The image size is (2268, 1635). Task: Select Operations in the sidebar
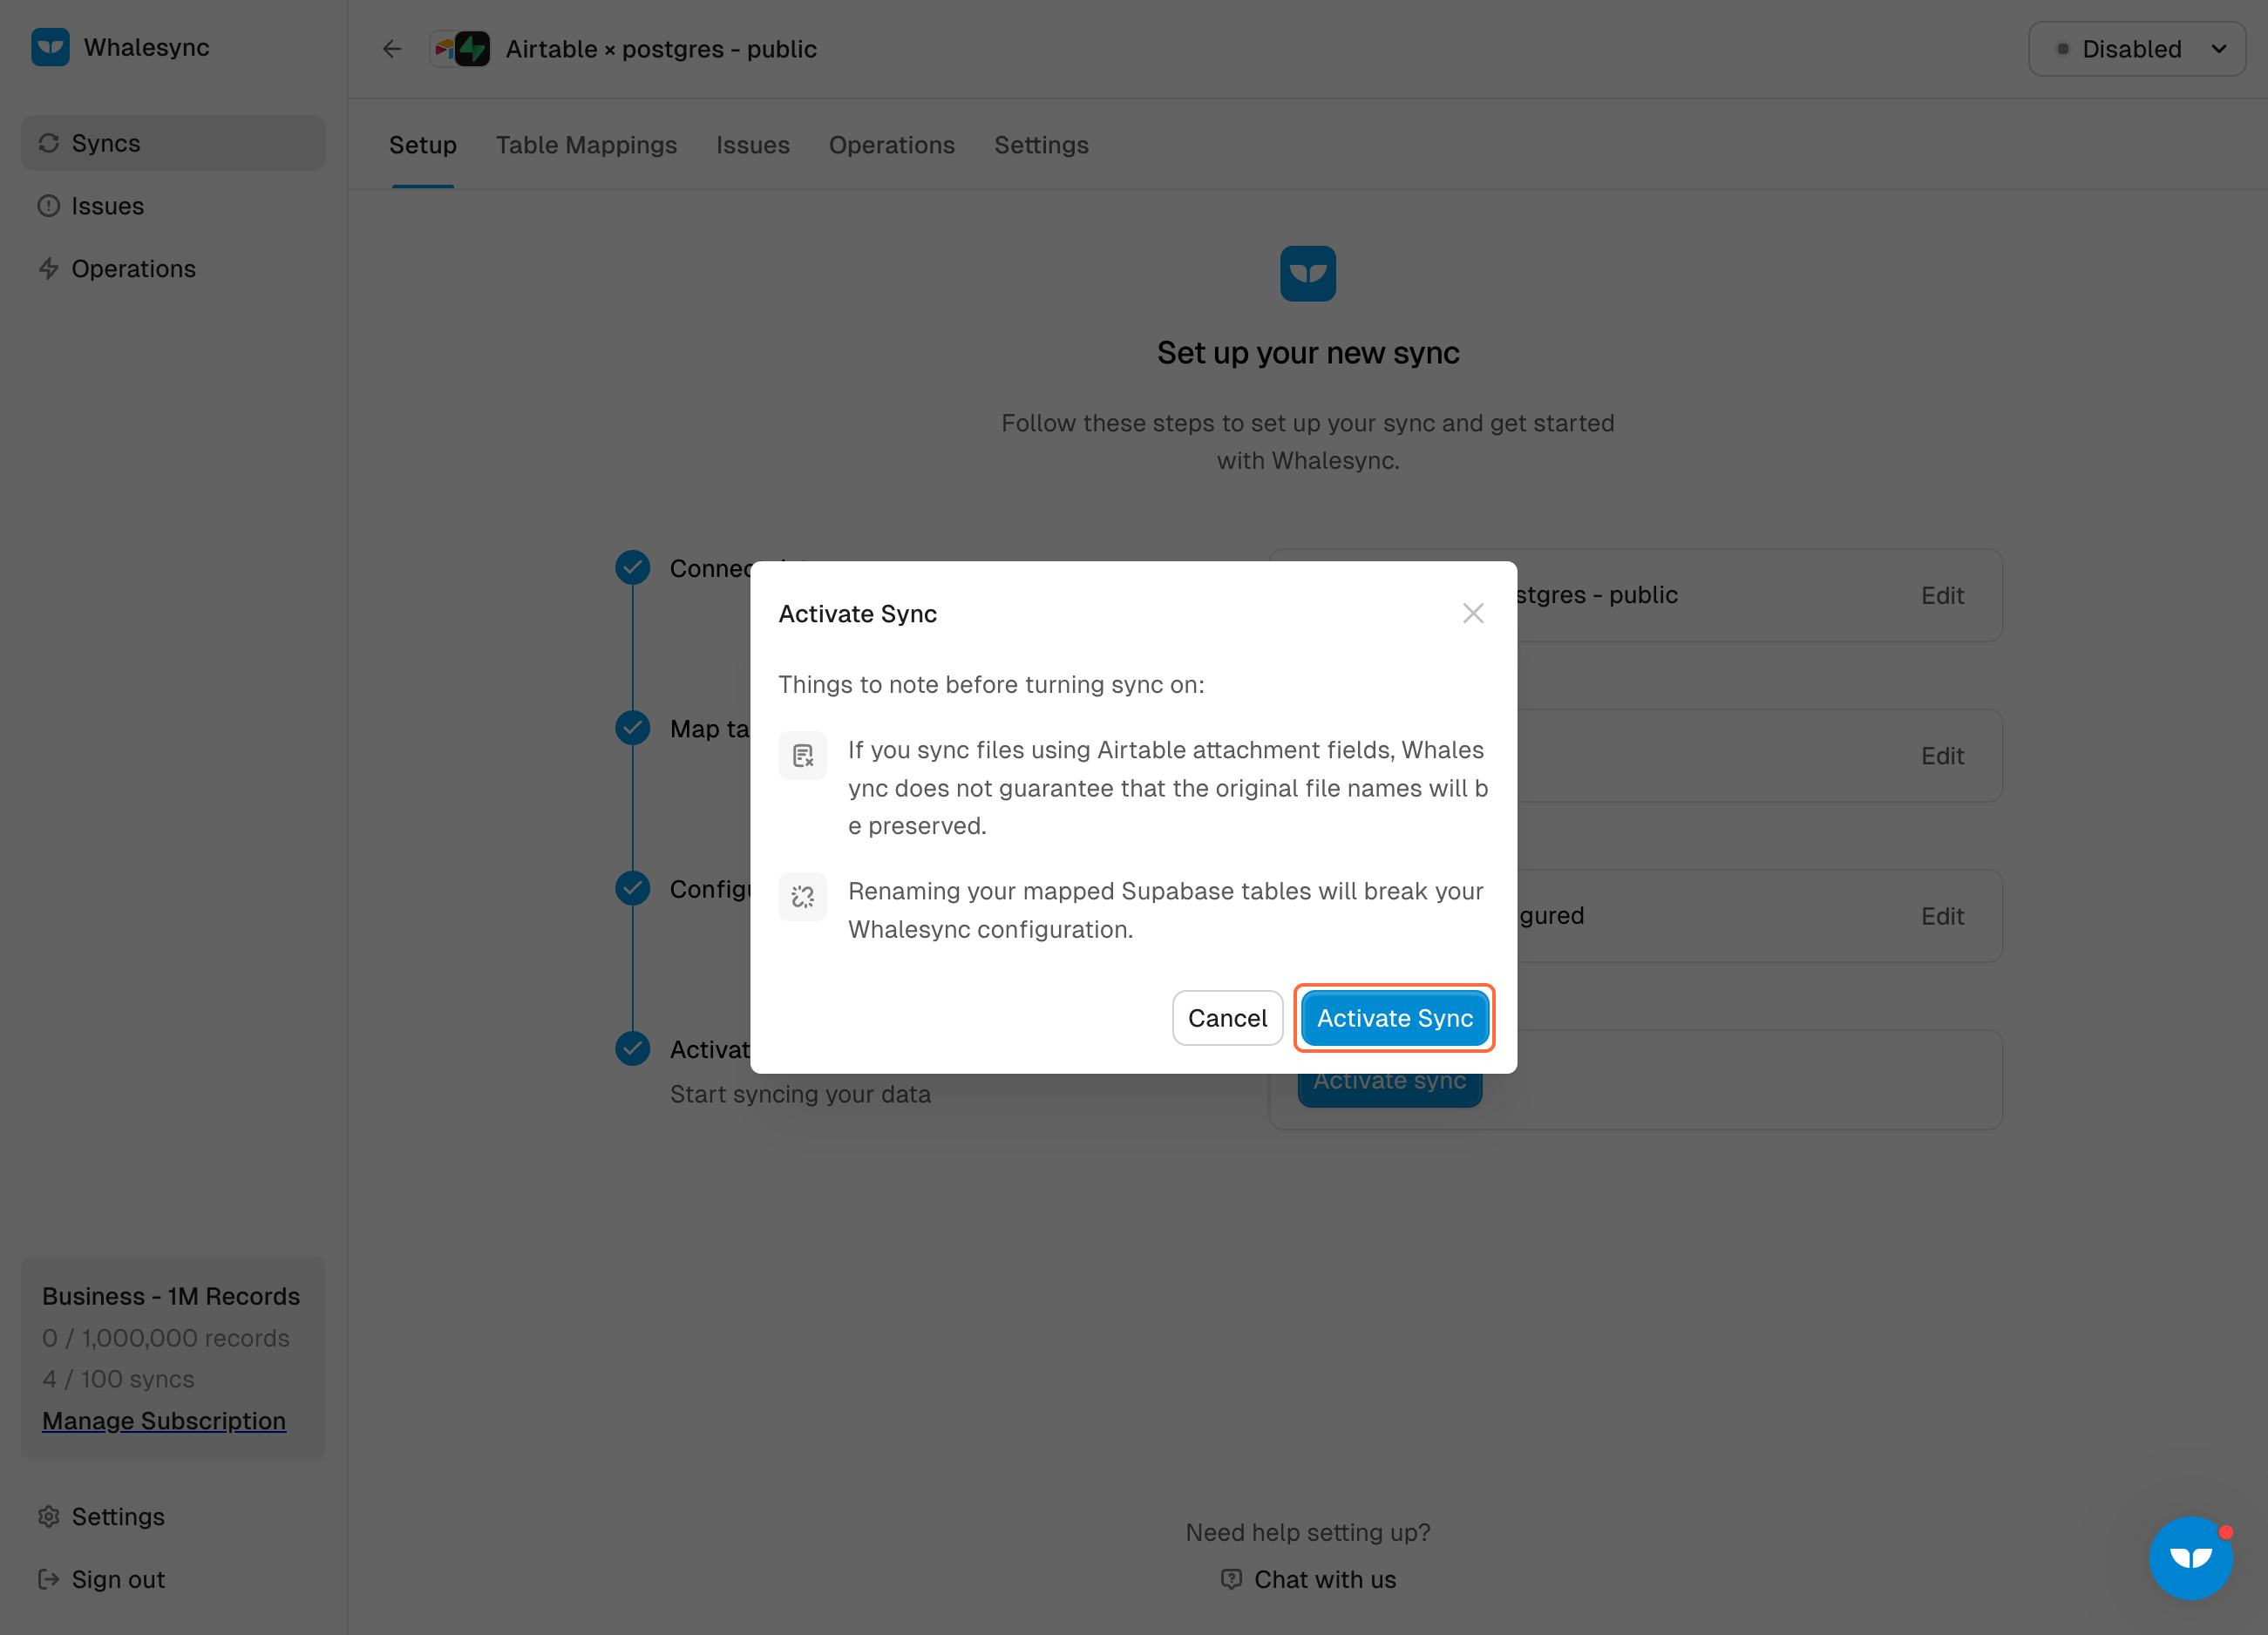click(173, 269)
